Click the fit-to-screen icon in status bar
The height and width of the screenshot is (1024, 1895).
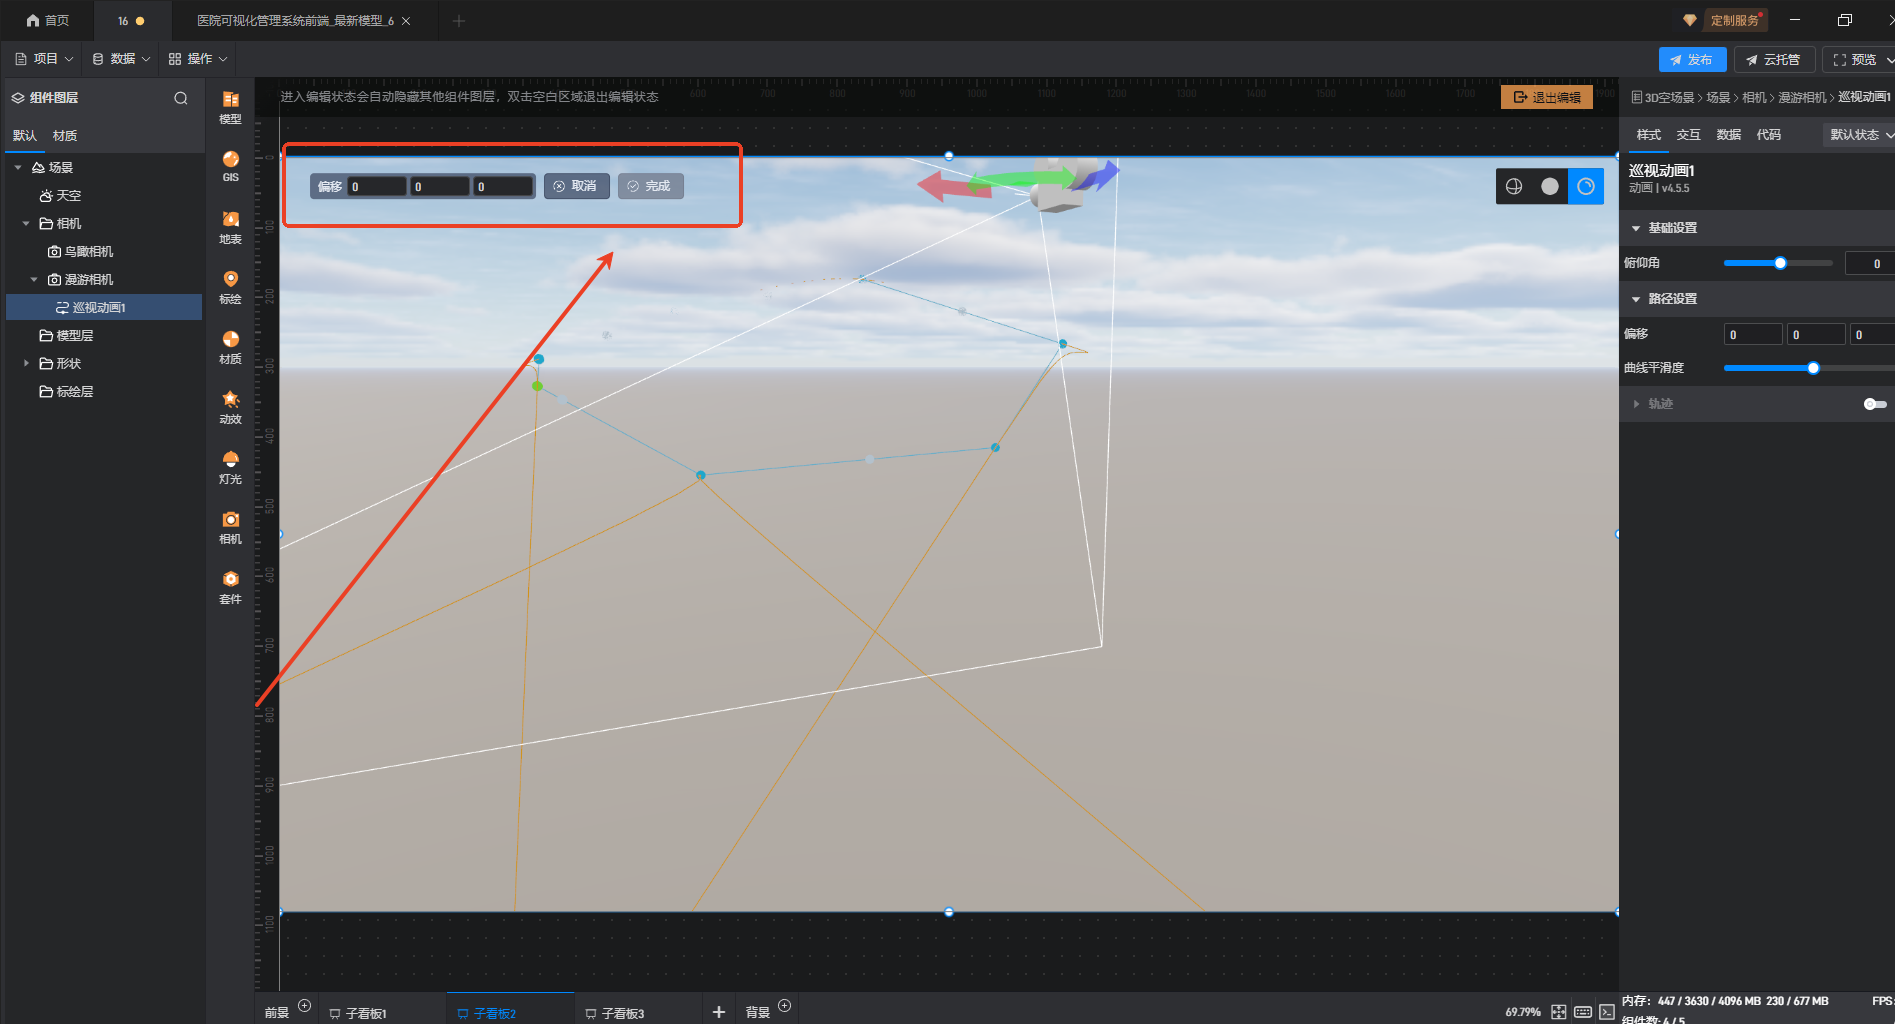pyautogui.click(x=1559, y=1012)
